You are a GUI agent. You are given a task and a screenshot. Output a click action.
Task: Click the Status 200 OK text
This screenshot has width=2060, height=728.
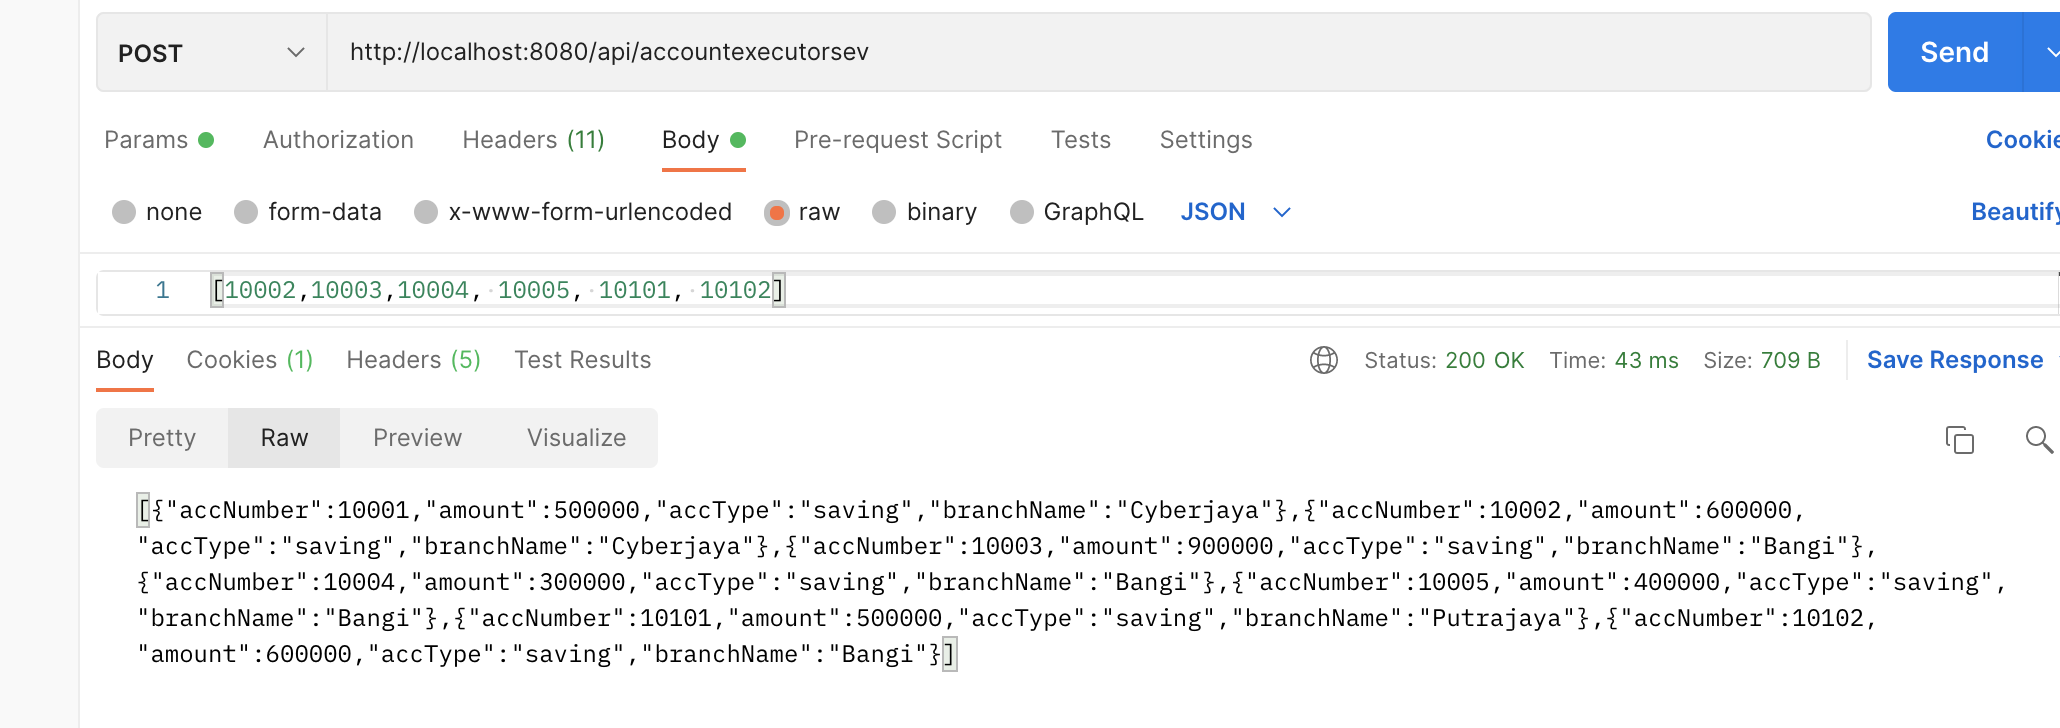click(x=1444, y=360)
